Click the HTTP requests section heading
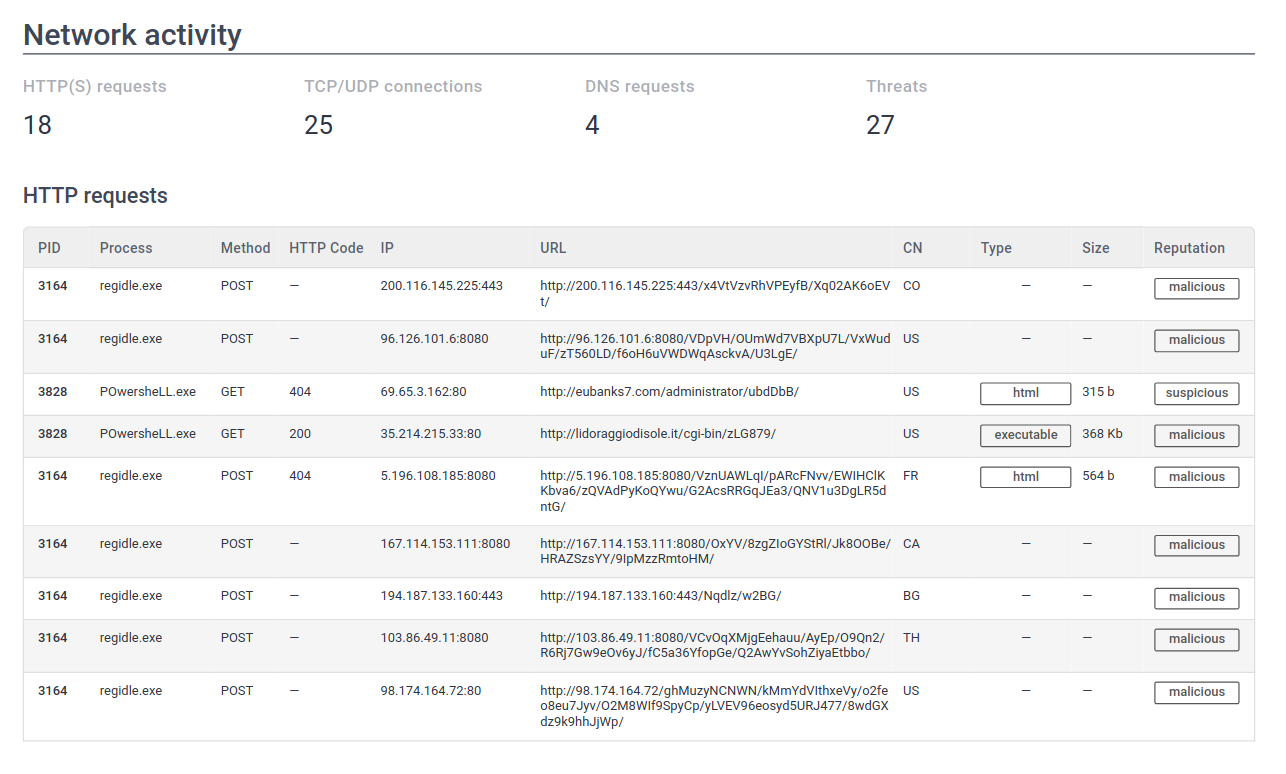The width and height of the screenshot is (1286, 774). 95,196
